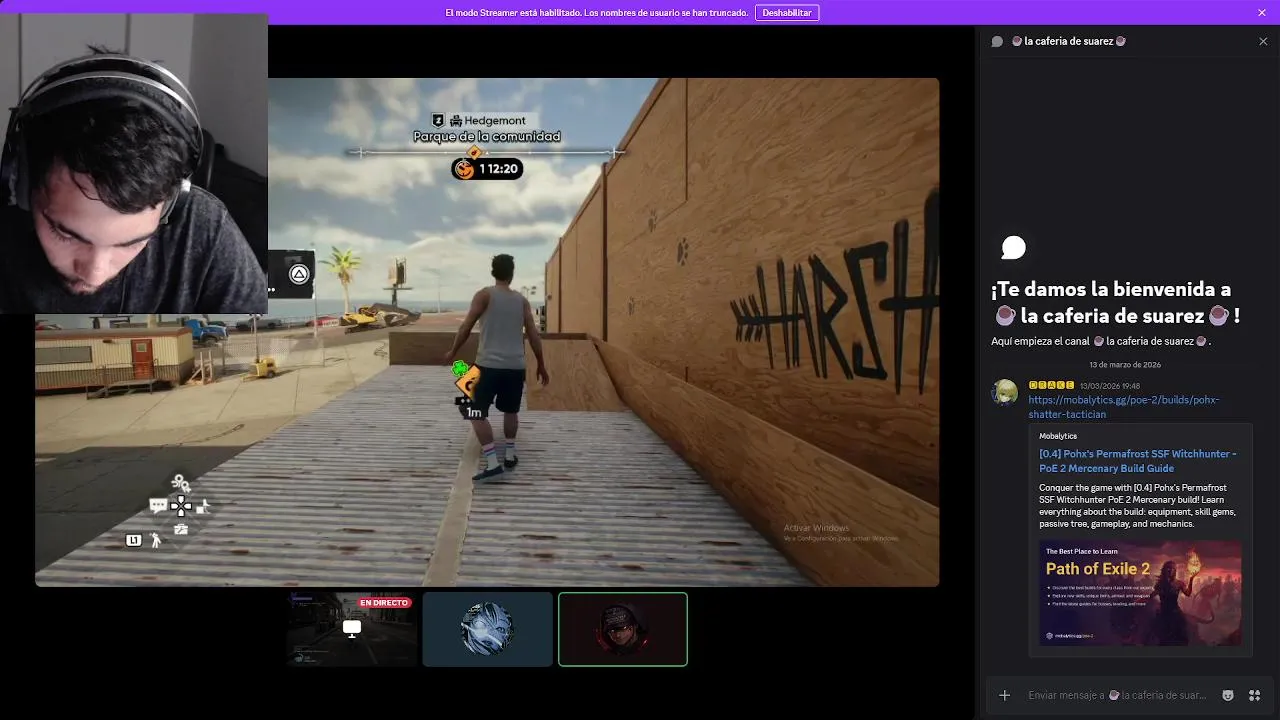Open the emoji picker cat-face icon
Image resolution: width=1280 pixels, height=720 pixels.
(1228, 695)
